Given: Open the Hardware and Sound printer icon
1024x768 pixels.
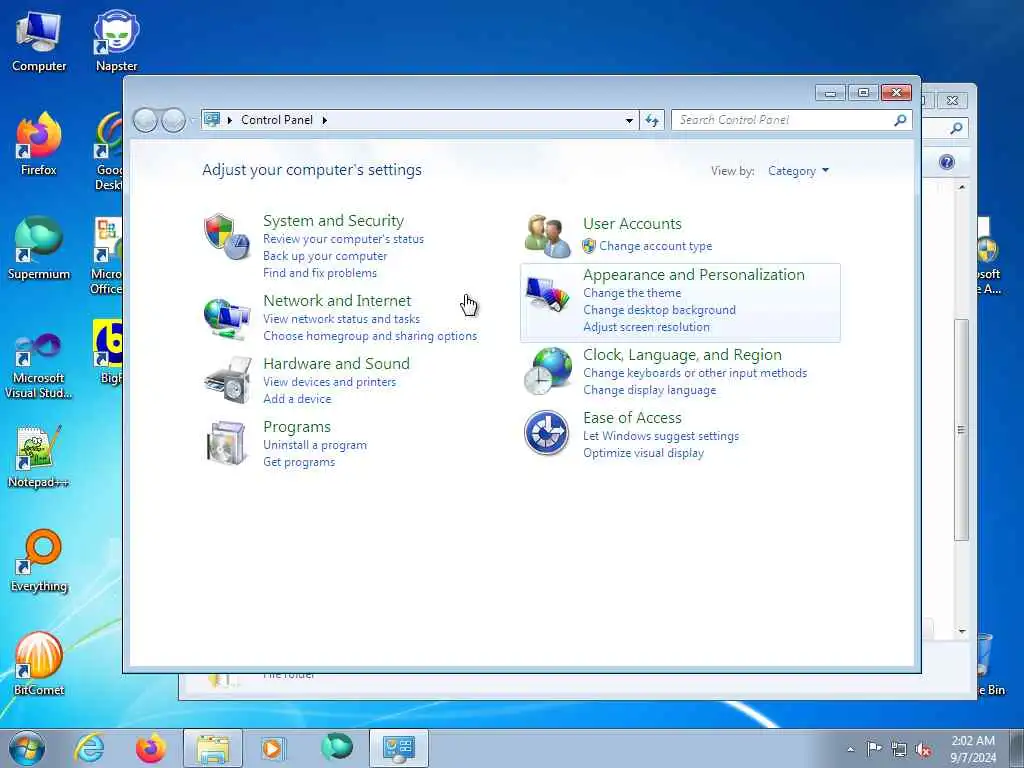Looking at the screenshot, I should tap(227, 380).
